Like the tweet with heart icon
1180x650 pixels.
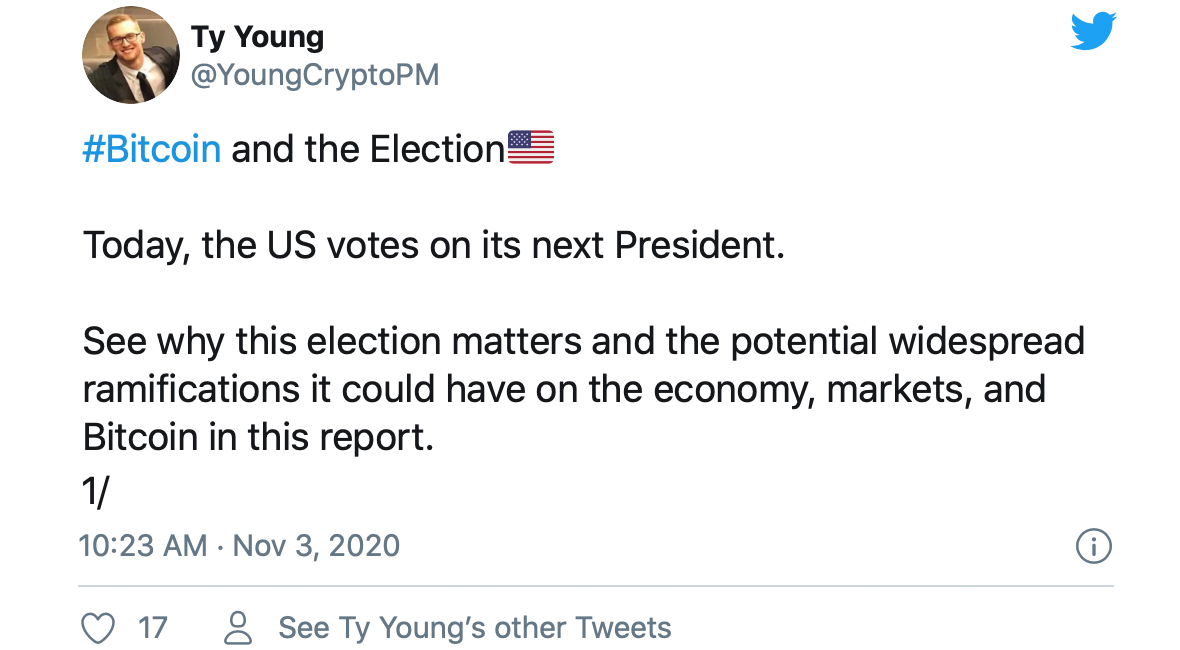click(97, 628)
